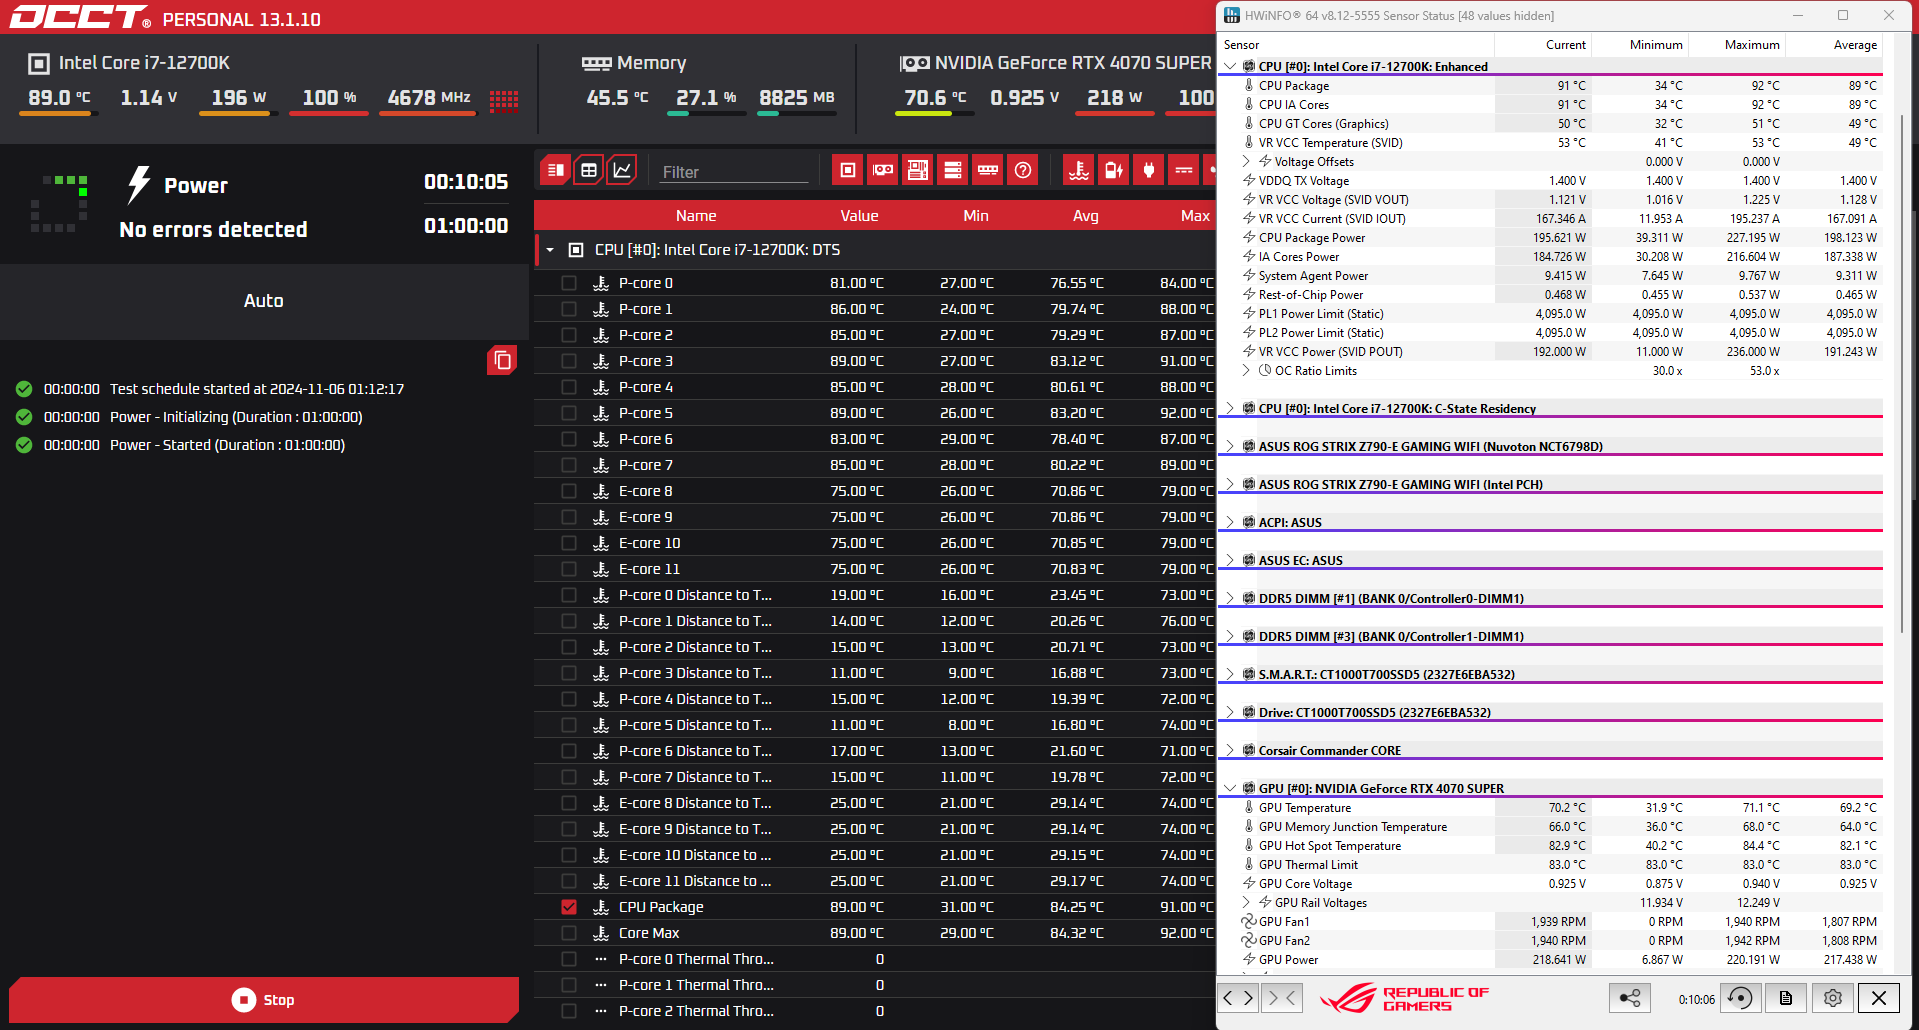Click the Memory summary header
The width and height of the screenshot is (1919, 1030).
[x=634, y=63]
